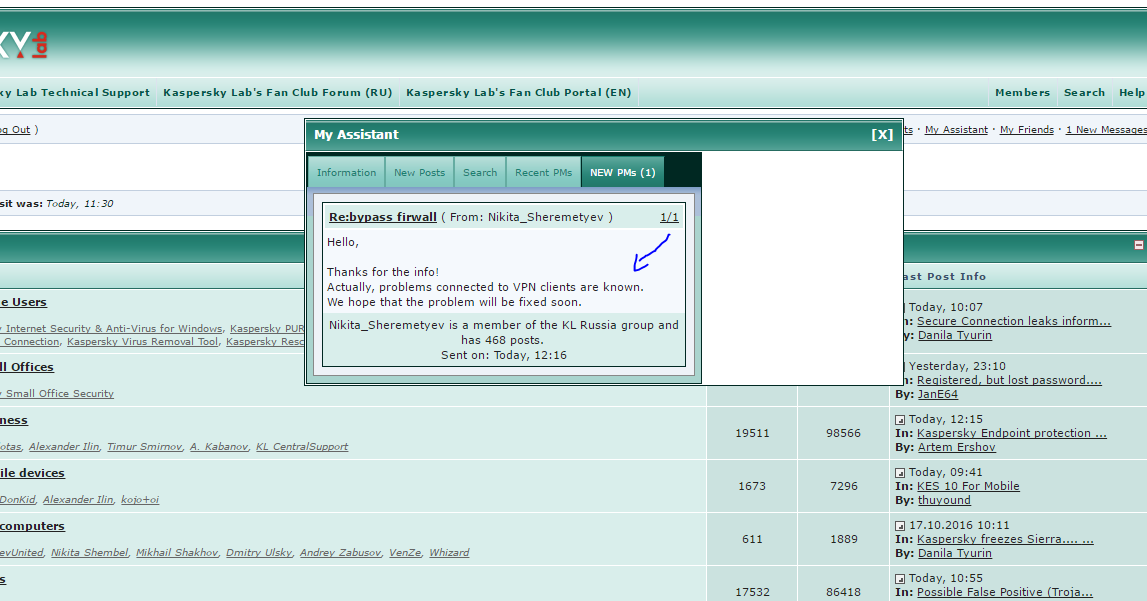Open Registered, but lost password.... thread
The width and height of the screenshot is (1147, 601).
pos(1009,380)
